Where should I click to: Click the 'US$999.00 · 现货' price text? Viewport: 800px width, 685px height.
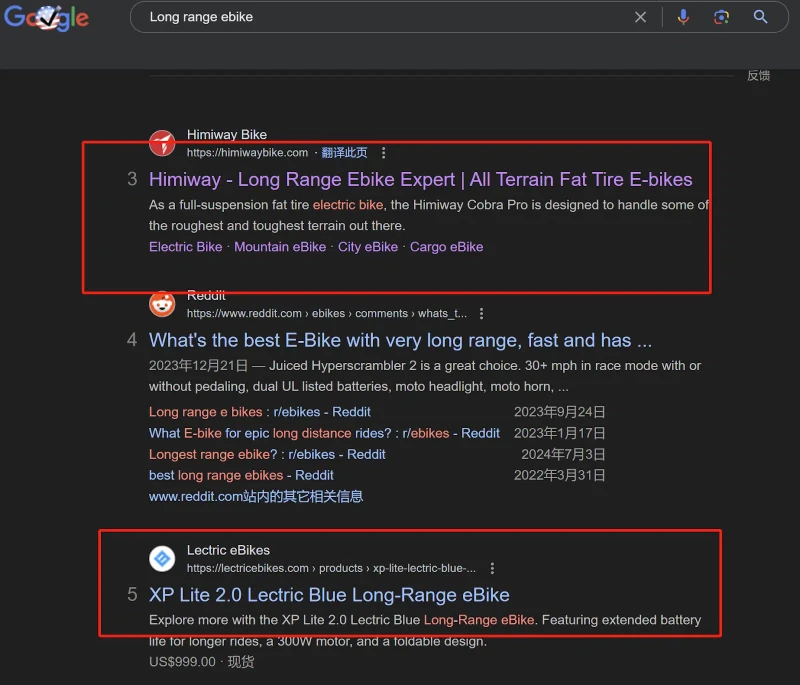pyautogui.click(x=202, y=662)
